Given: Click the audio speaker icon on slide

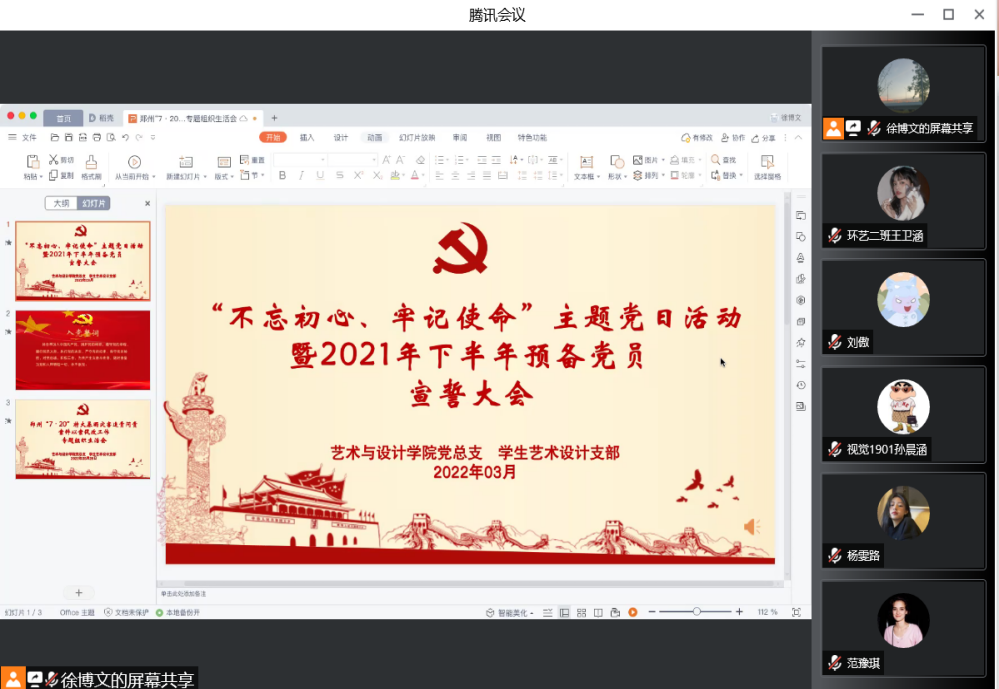Looking at the screenshot, I should [x=750, y=527].
